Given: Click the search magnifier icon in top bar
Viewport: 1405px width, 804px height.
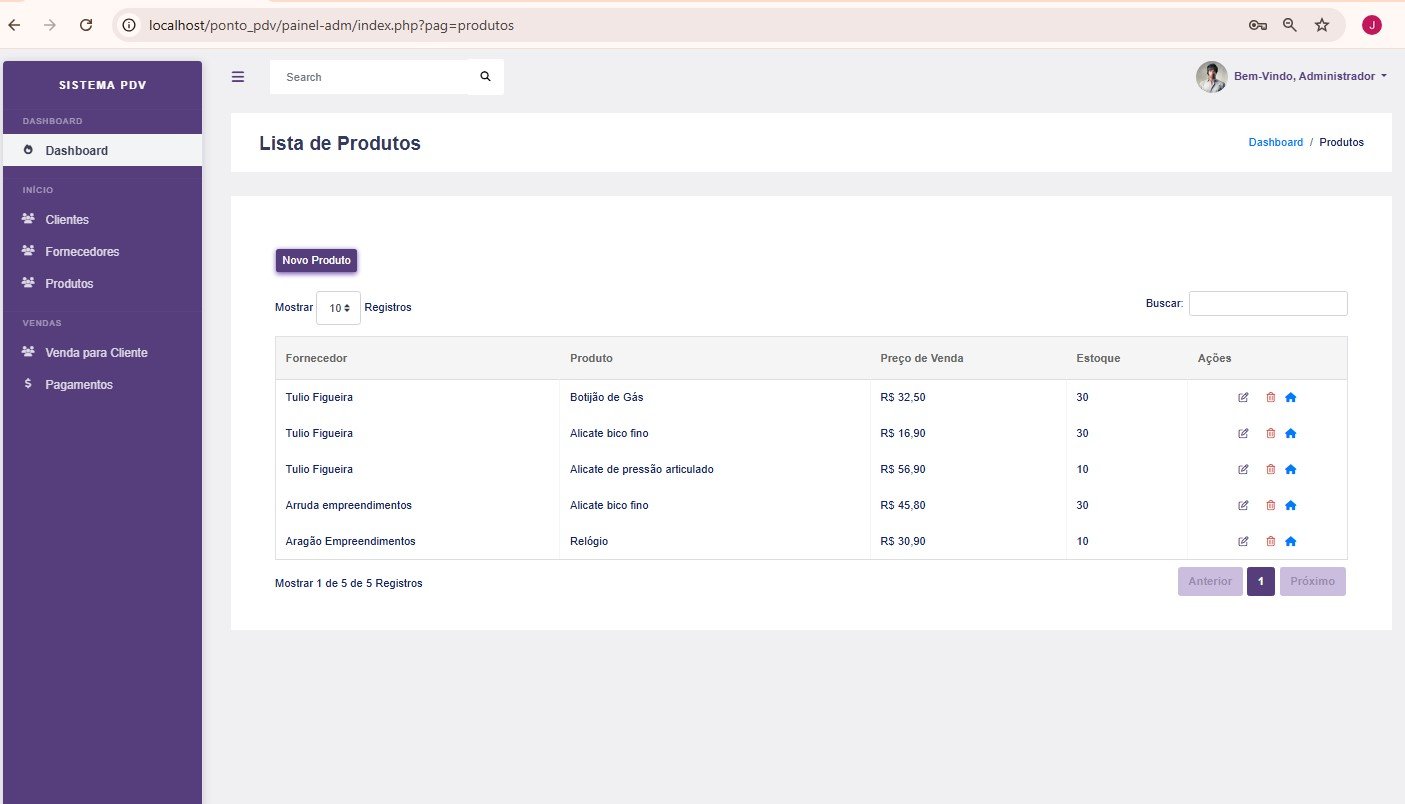Looking at the screenshot, I should 485,76.
